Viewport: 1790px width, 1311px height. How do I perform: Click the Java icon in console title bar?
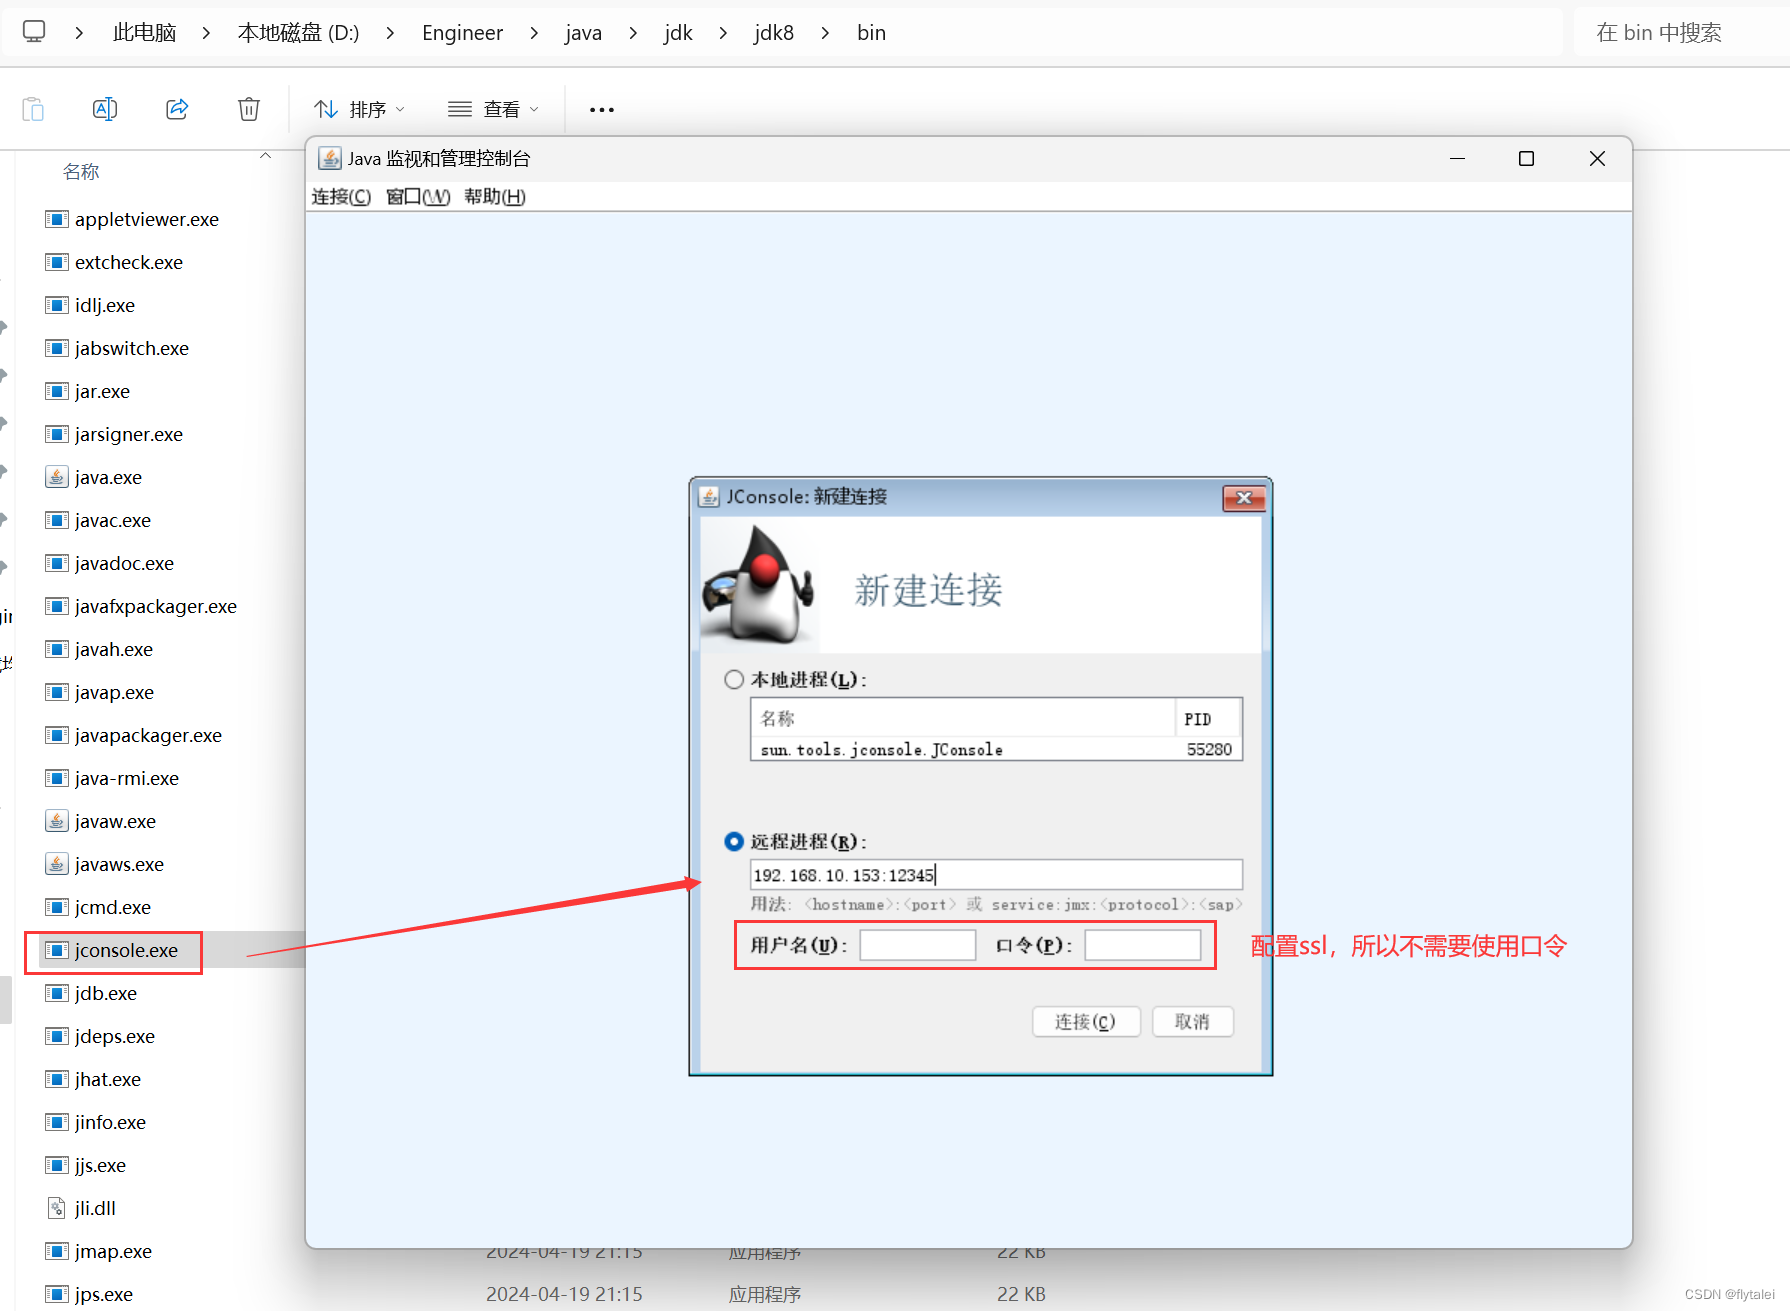coord(329,158)
